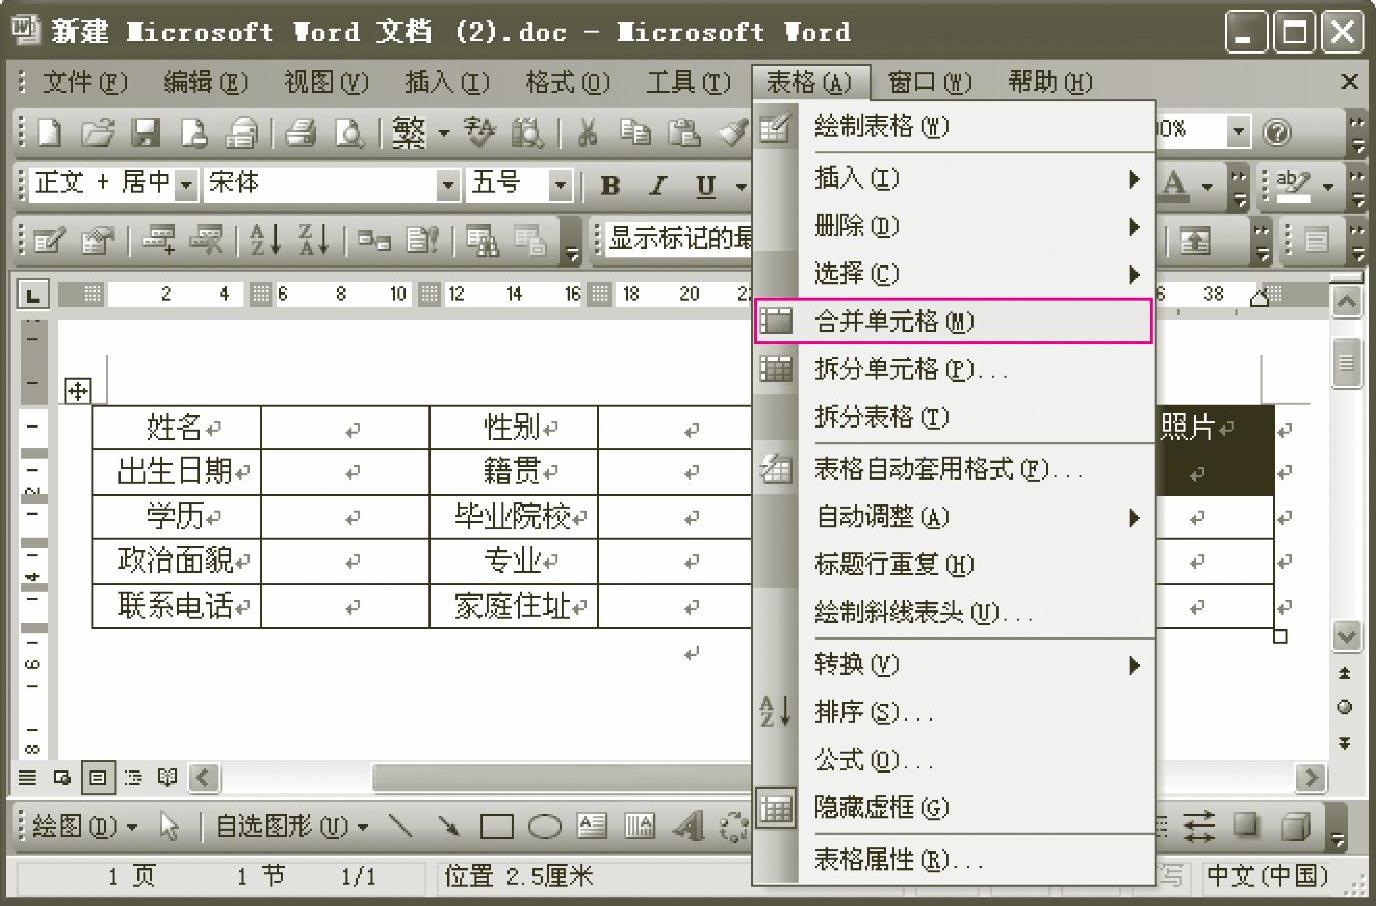Click the table move handle icon
This screenshot has width=1376, height=906.
(77, 390)
